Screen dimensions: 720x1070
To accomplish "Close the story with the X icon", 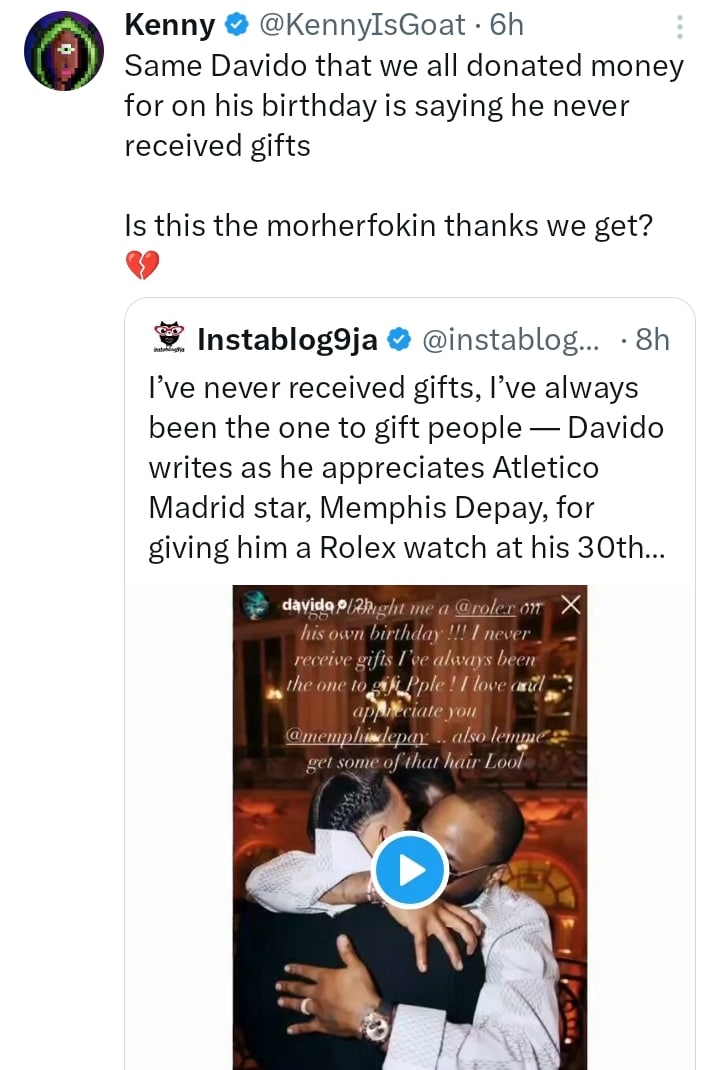I will tap(571, 603).
